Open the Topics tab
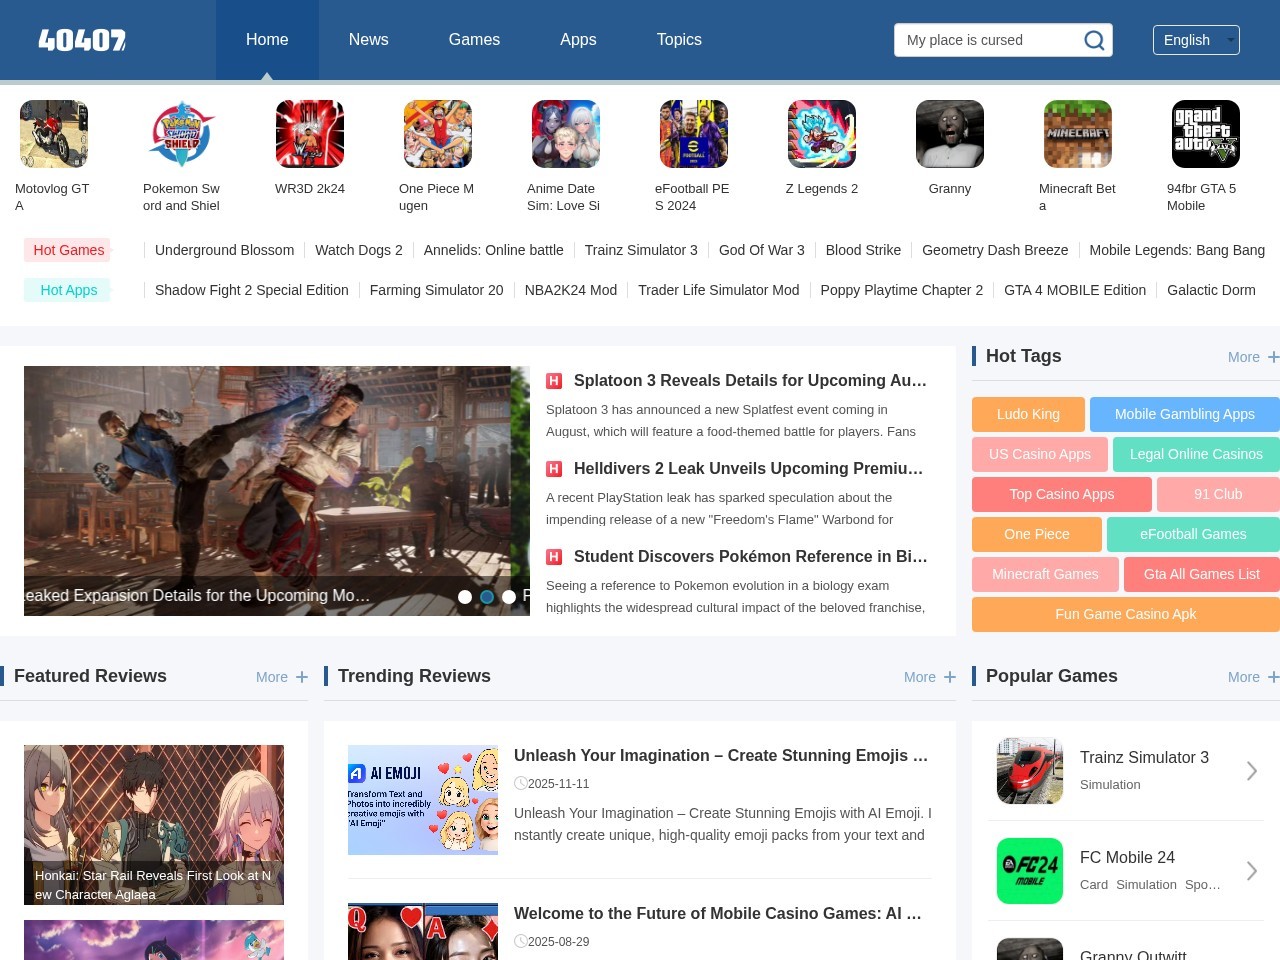 click(679, 40)
